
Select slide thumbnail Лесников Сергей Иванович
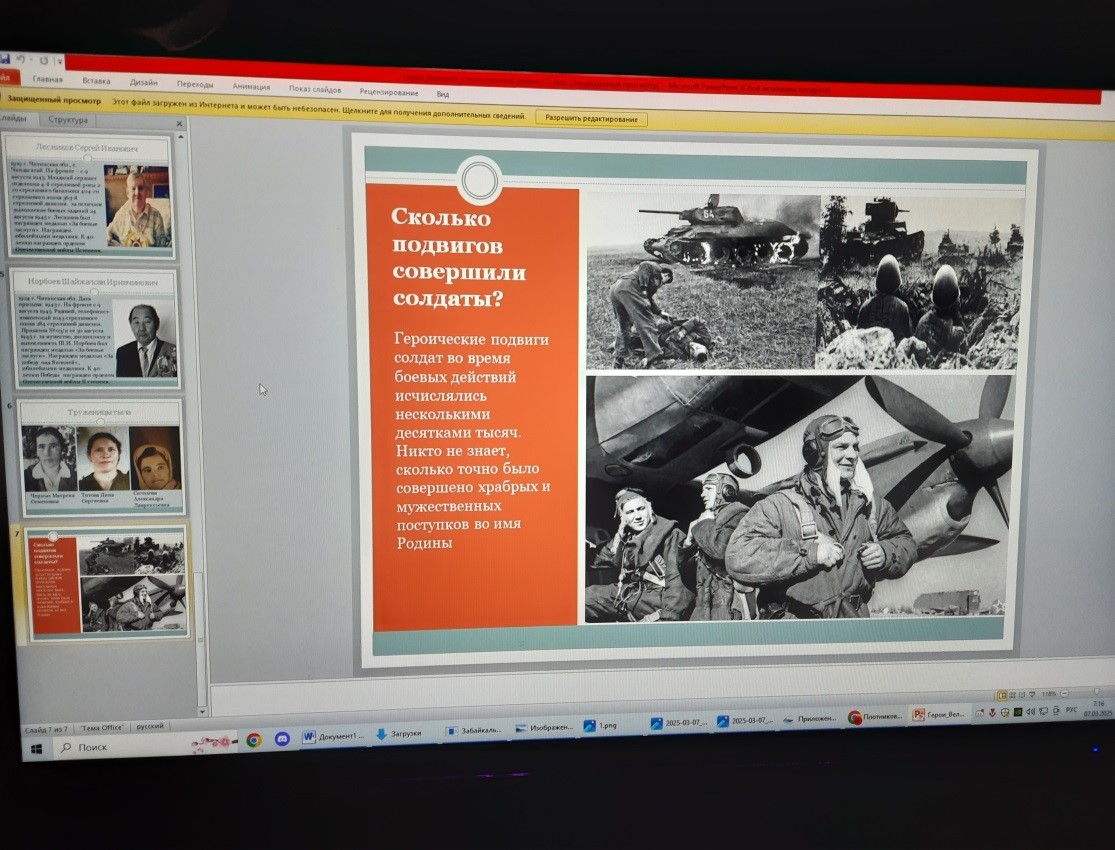[90, 196]
